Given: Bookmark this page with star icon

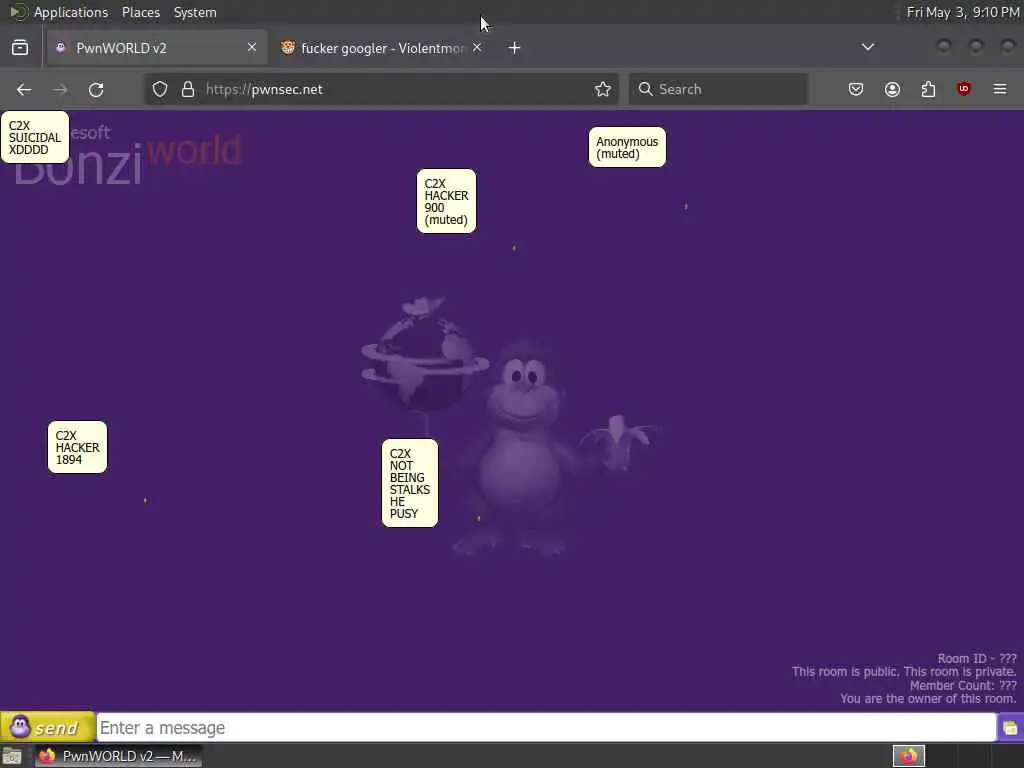Looking at the screenshot, I should click(x=603, y=89).
